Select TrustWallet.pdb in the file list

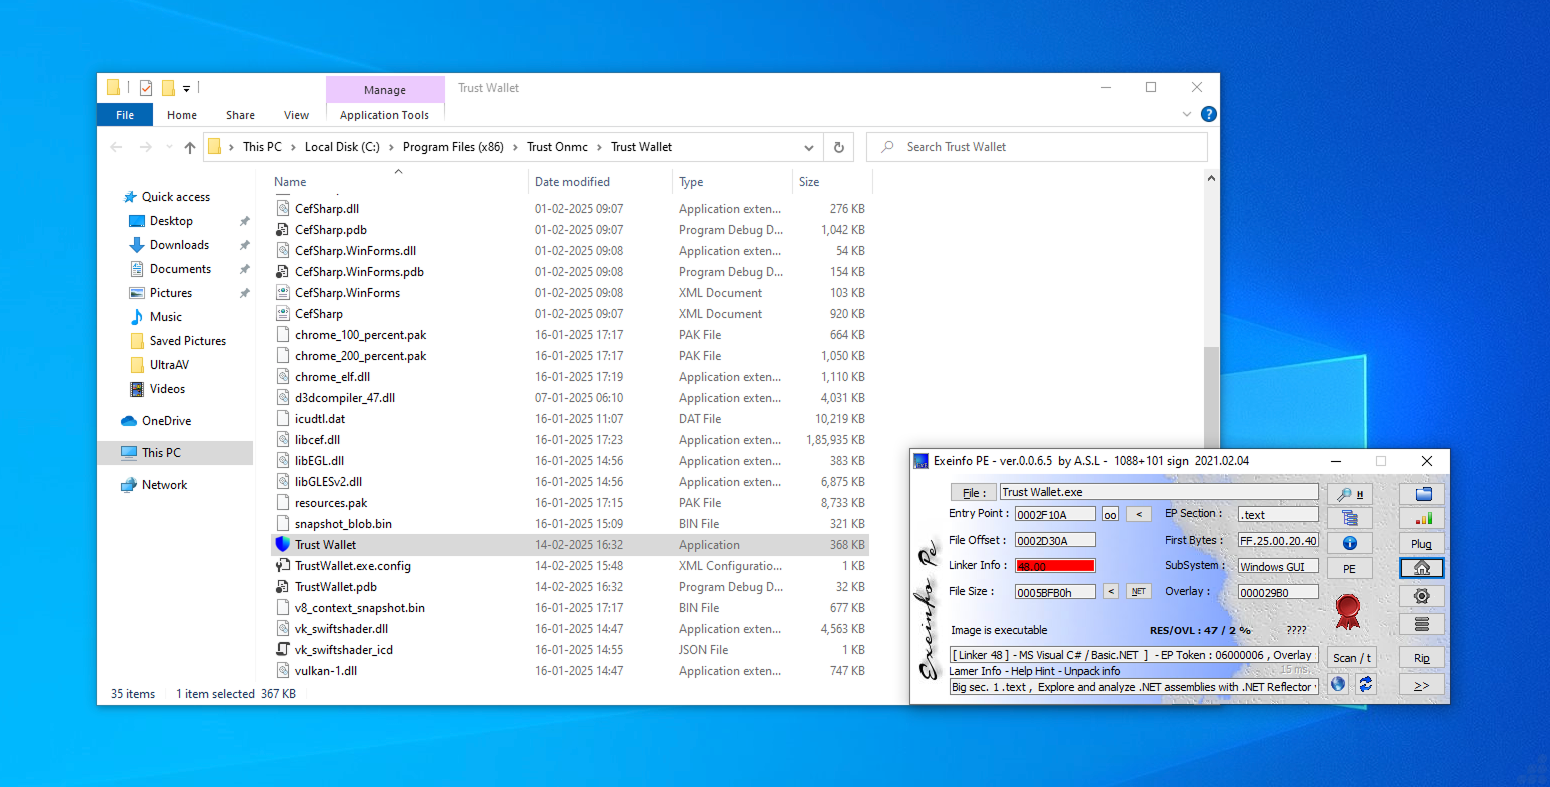[336, 587]
